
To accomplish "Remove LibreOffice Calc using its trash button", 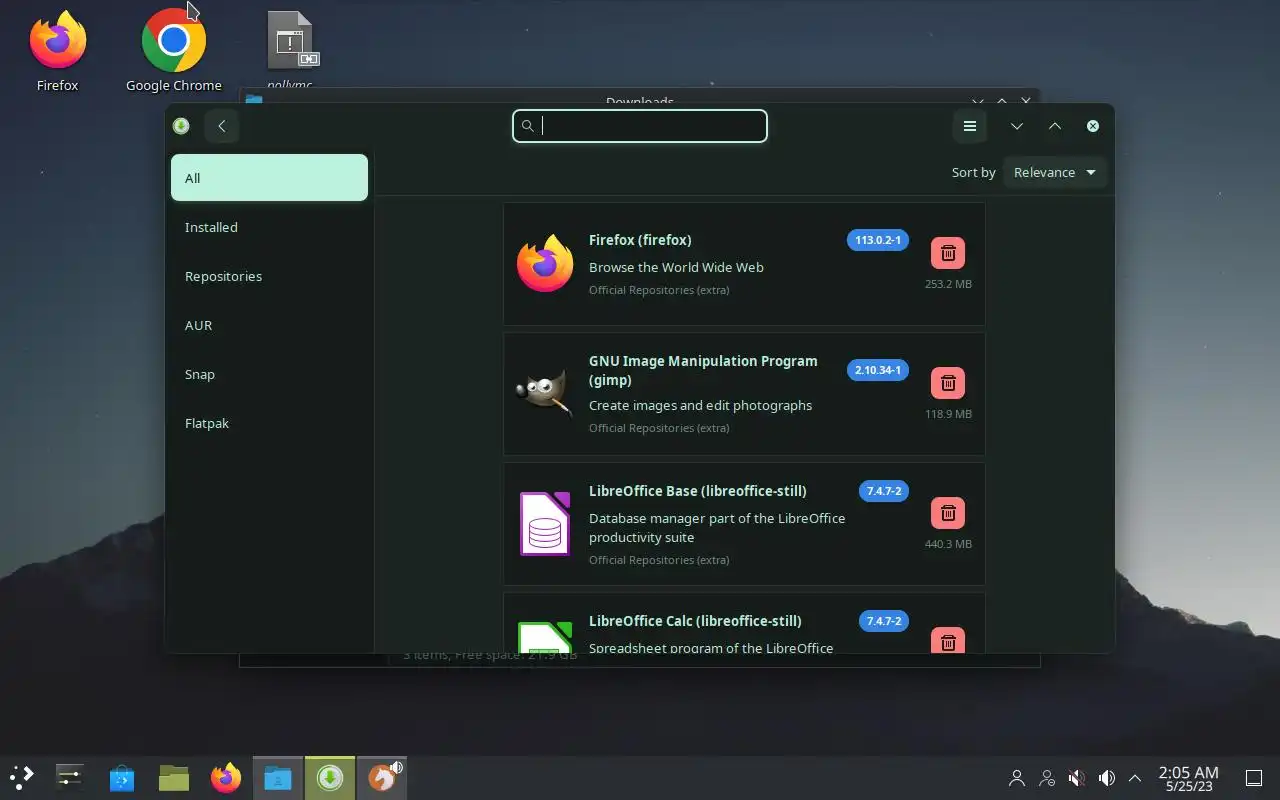I will point(948,640).
